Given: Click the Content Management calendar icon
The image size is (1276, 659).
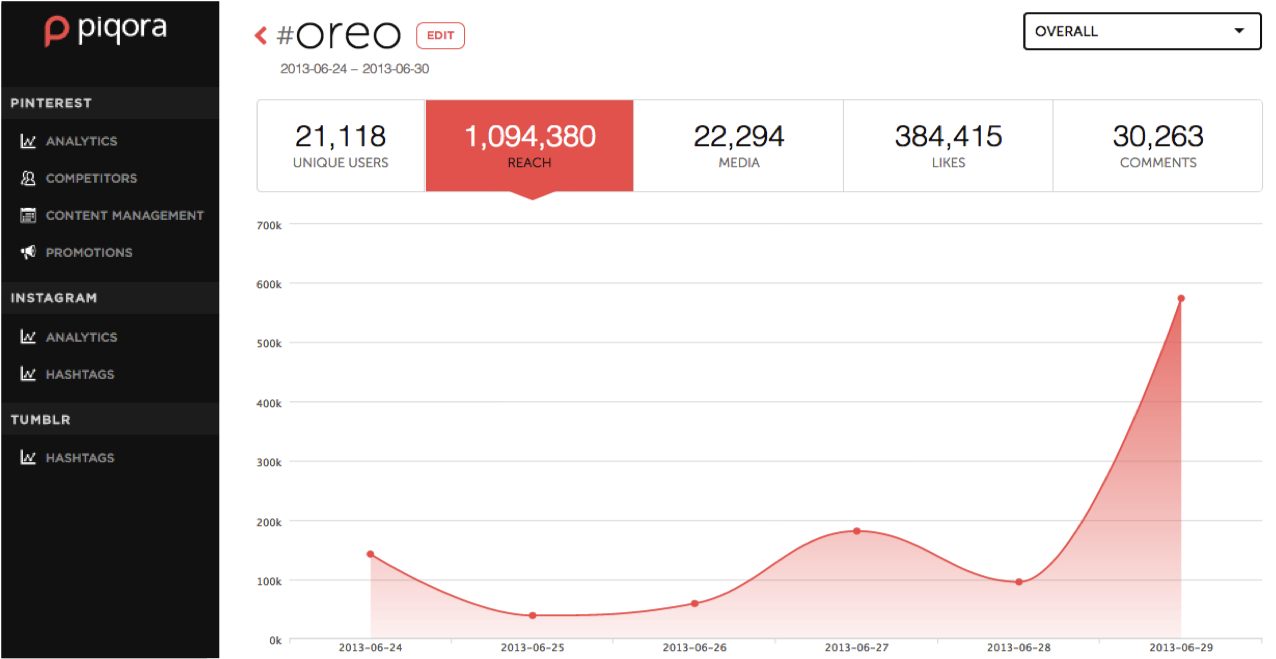Looking at the screenshot, I should tap(28, 215).
